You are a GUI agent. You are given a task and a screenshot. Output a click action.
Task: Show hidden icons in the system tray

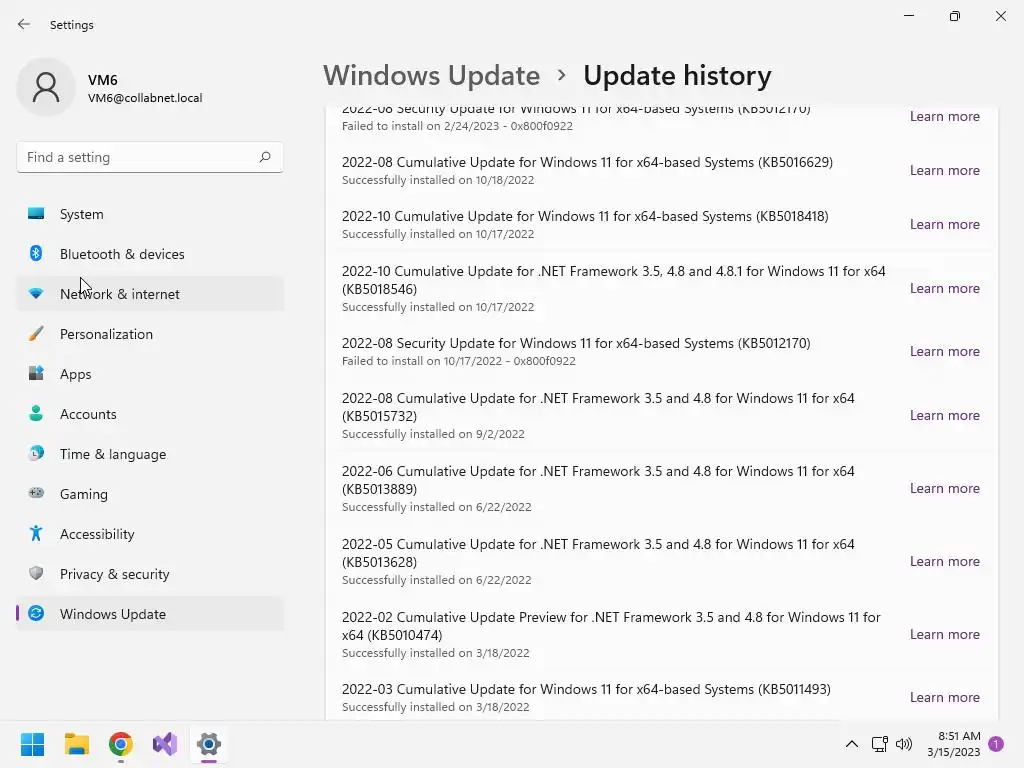[x=852, y=744]
